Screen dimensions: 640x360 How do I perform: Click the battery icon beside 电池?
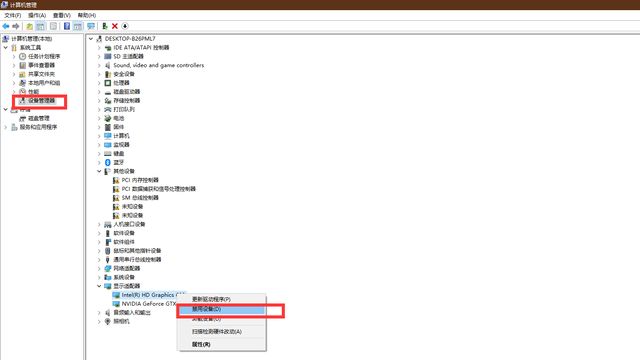(108, 118)
